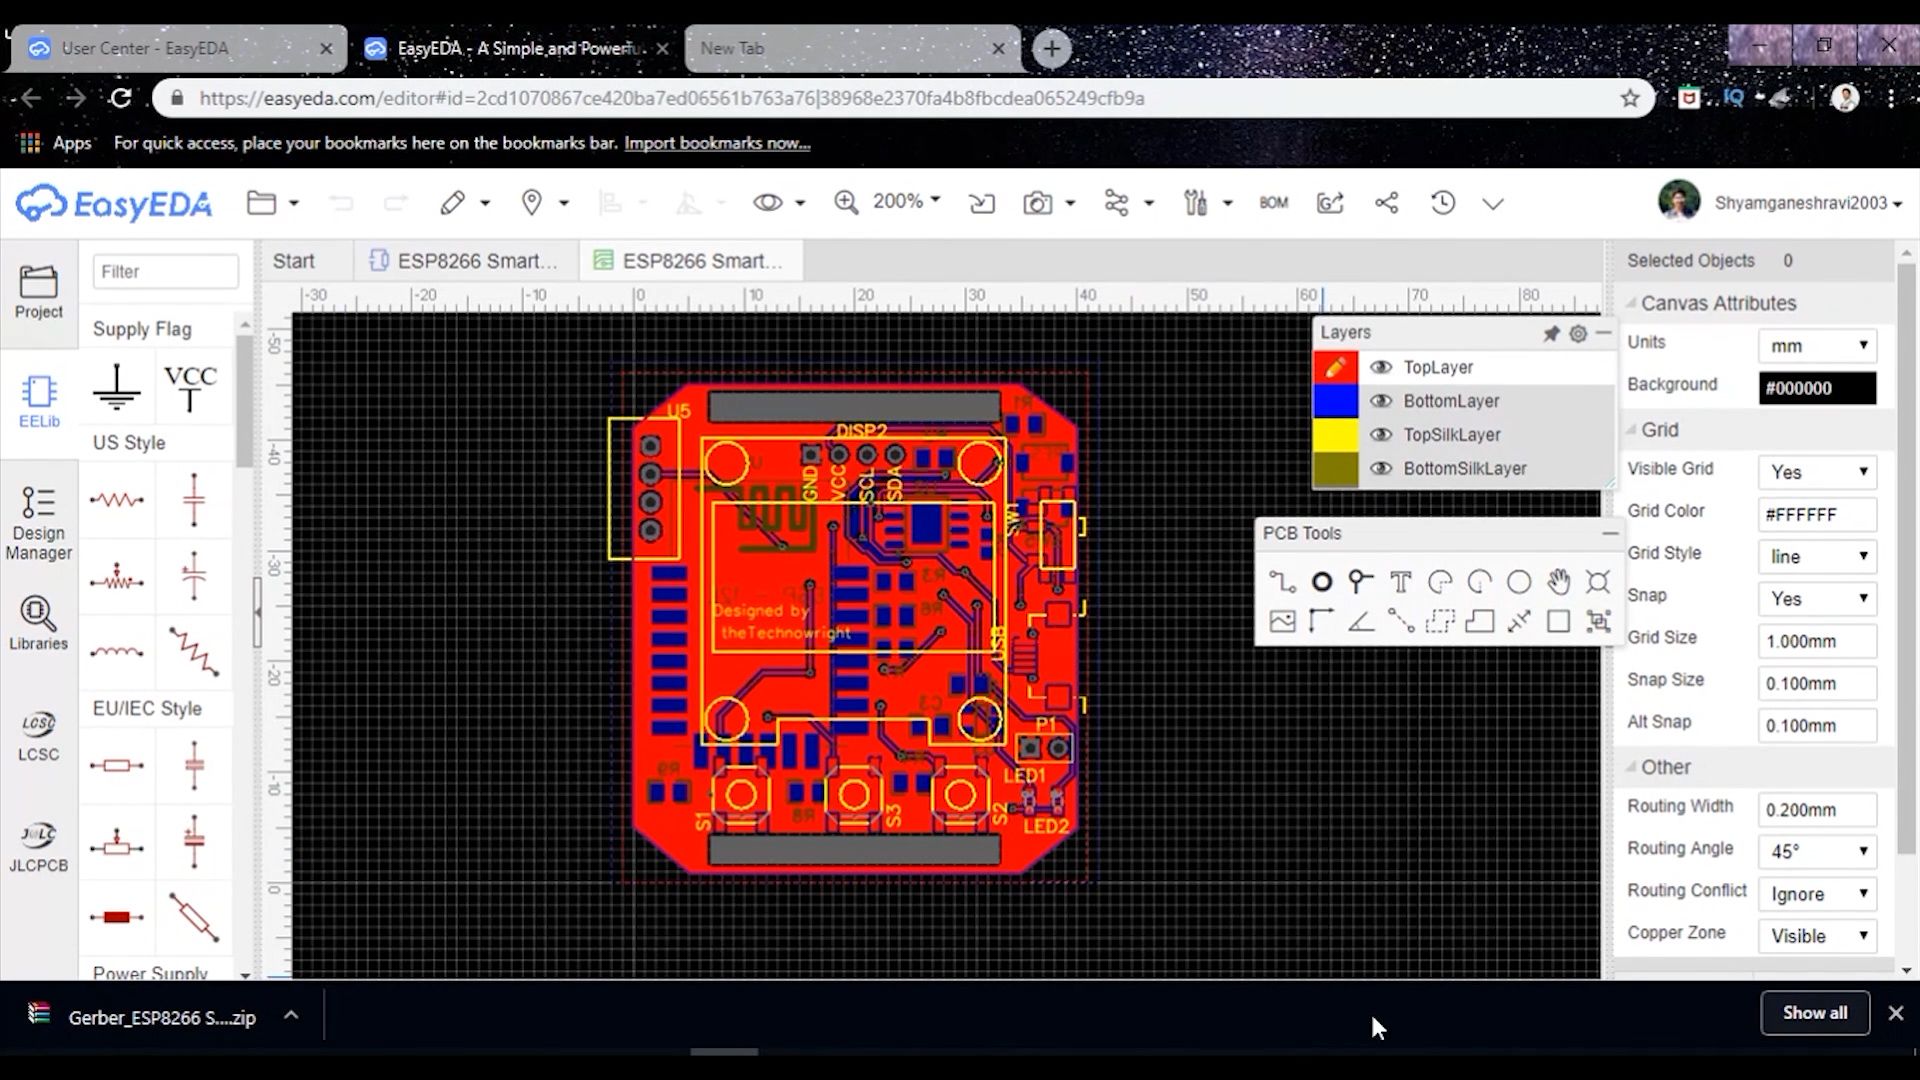The height and width of the screenshot is (1080, 1920).
Task: Open the Units dropdown in Canvas Attributes
Action: [1817, 345]
